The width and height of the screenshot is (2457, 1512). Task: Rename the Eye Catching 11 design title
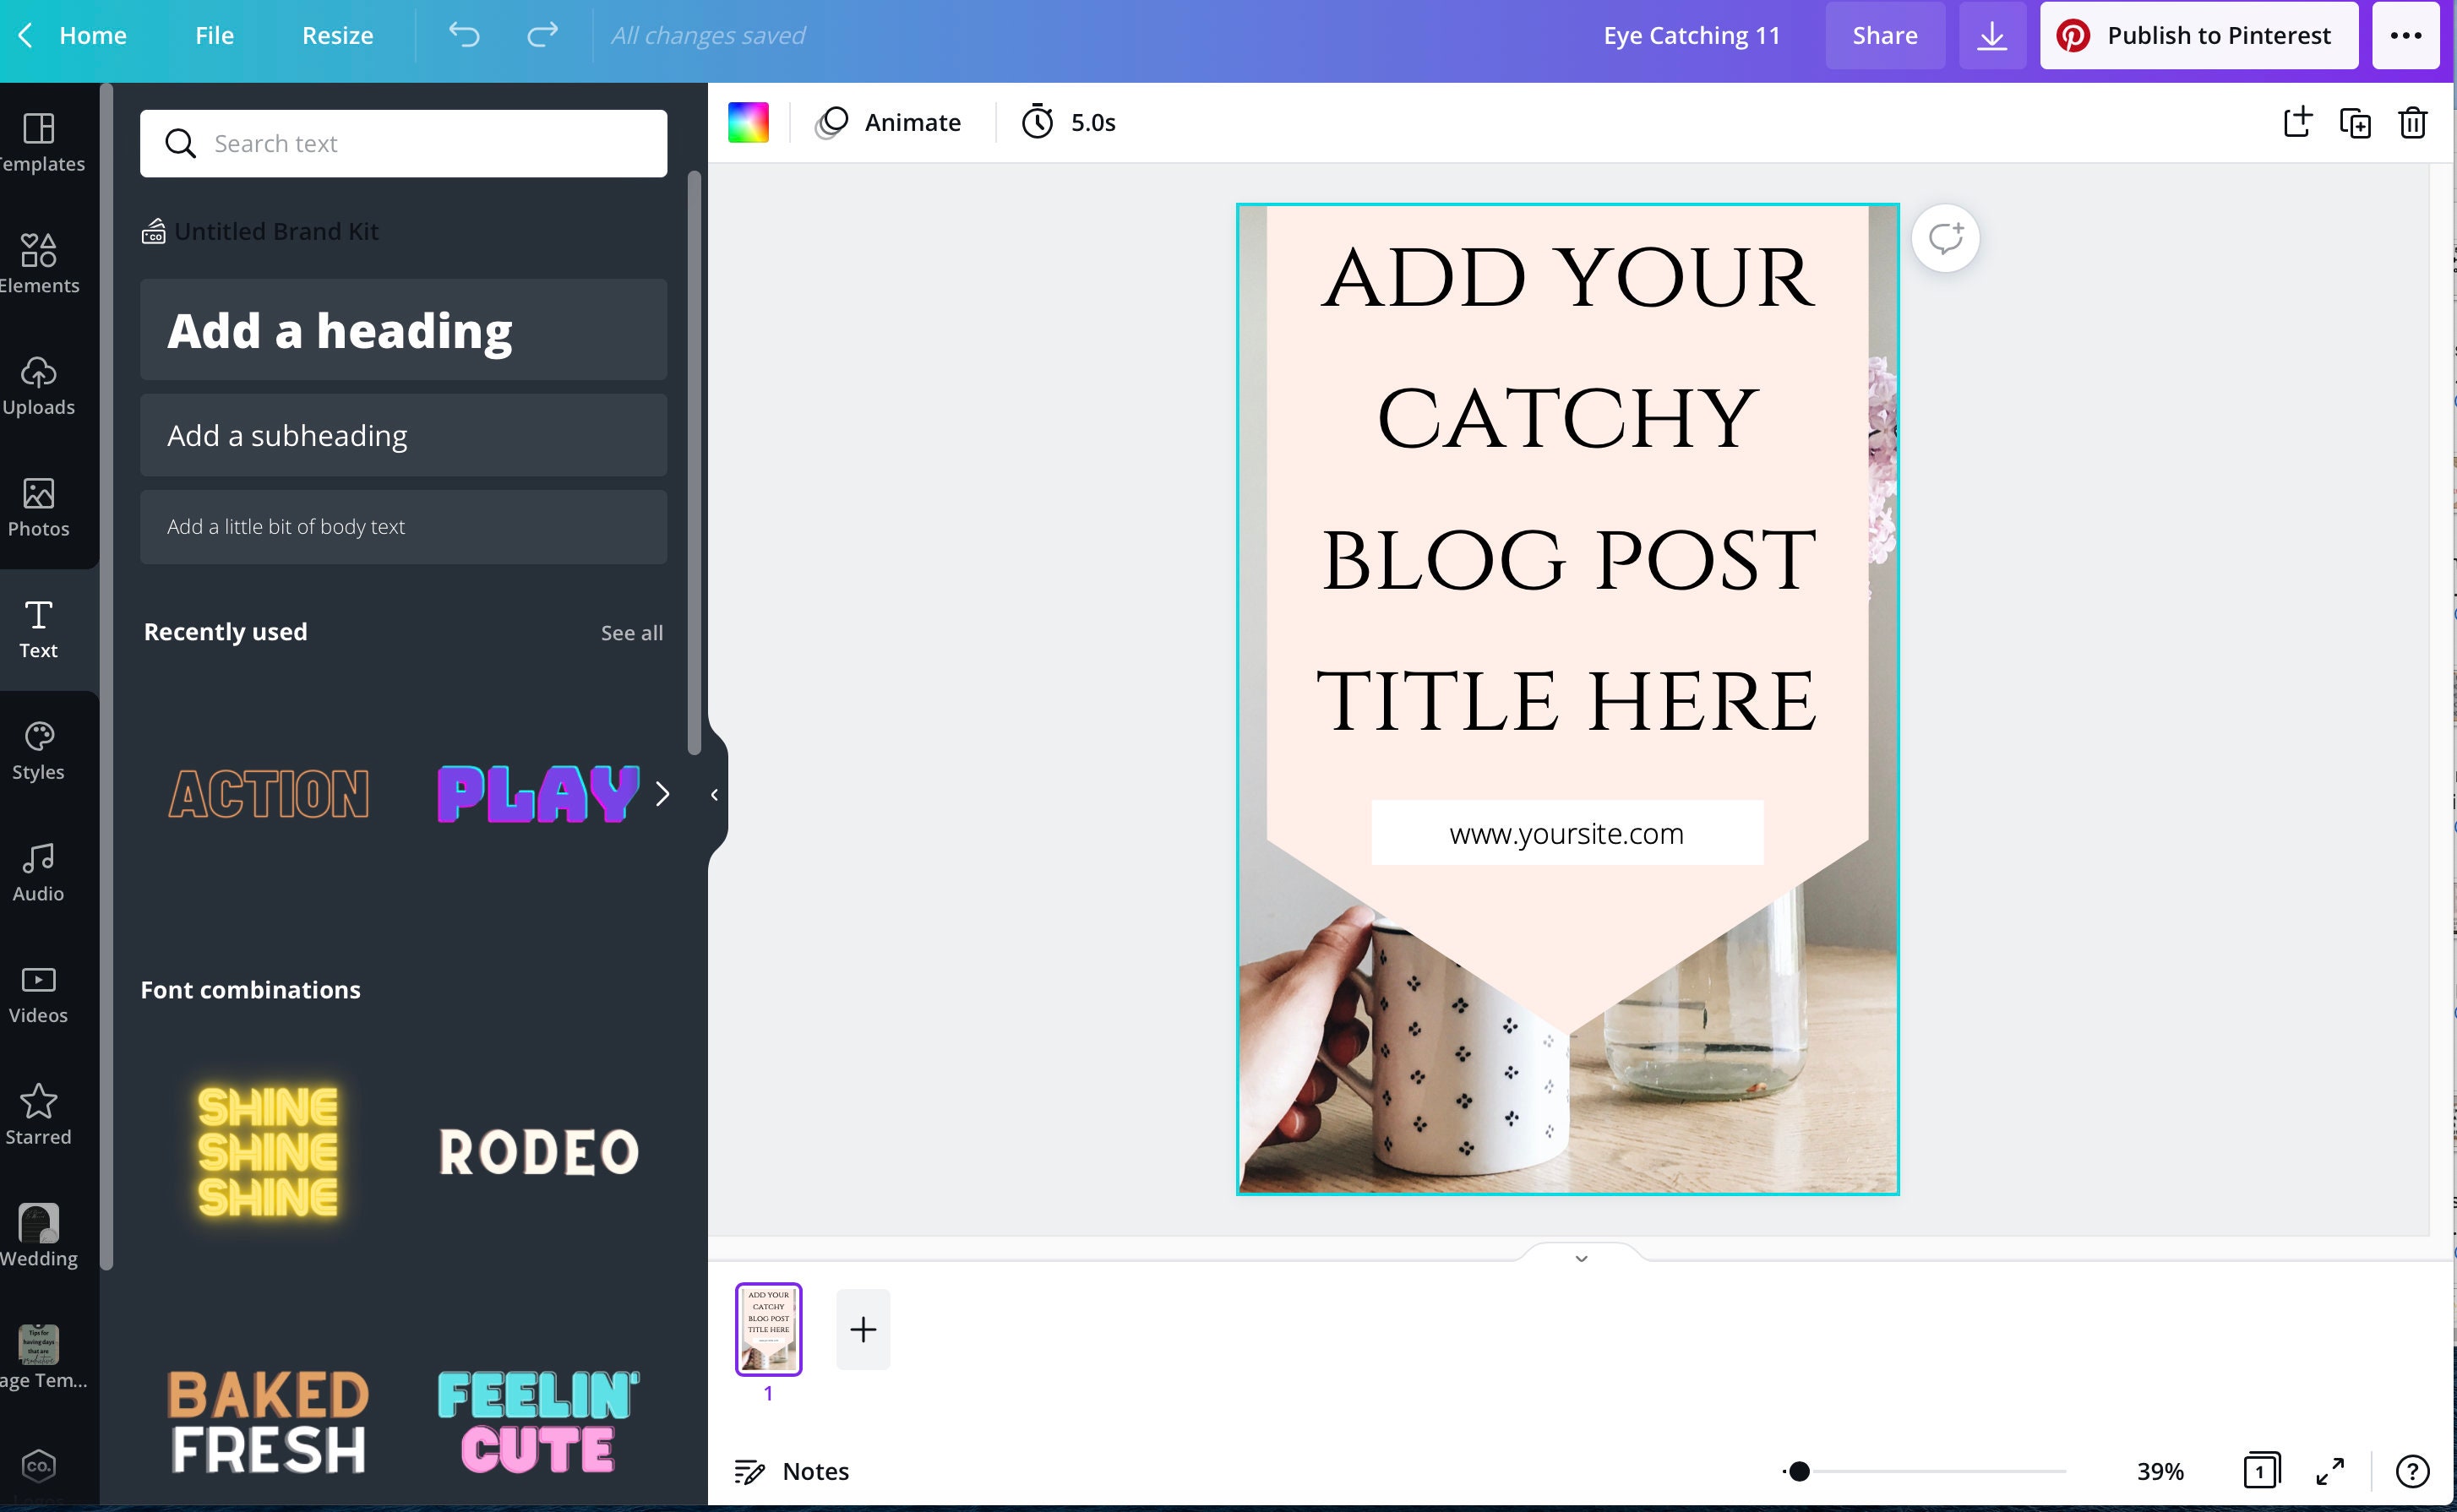(x=1692, y=35)
